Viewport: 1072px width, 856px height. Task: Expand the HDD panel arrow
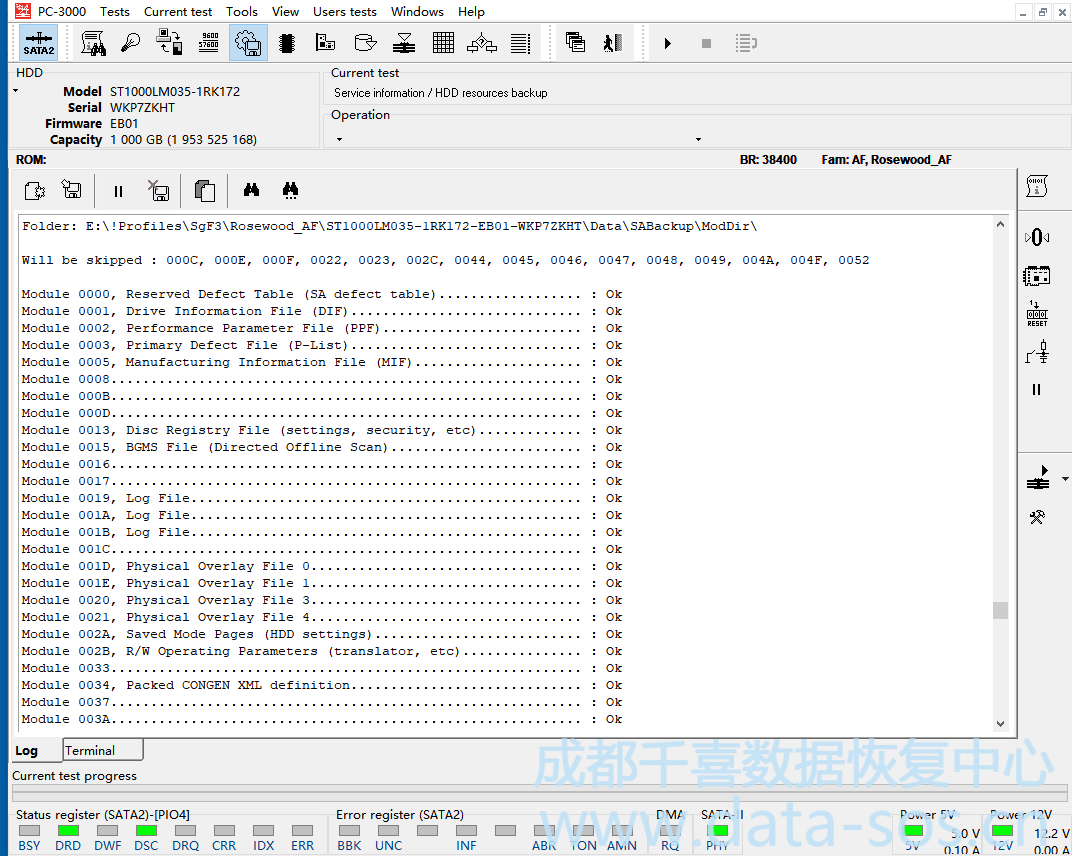pyautogui.click(x=16, y=92)
